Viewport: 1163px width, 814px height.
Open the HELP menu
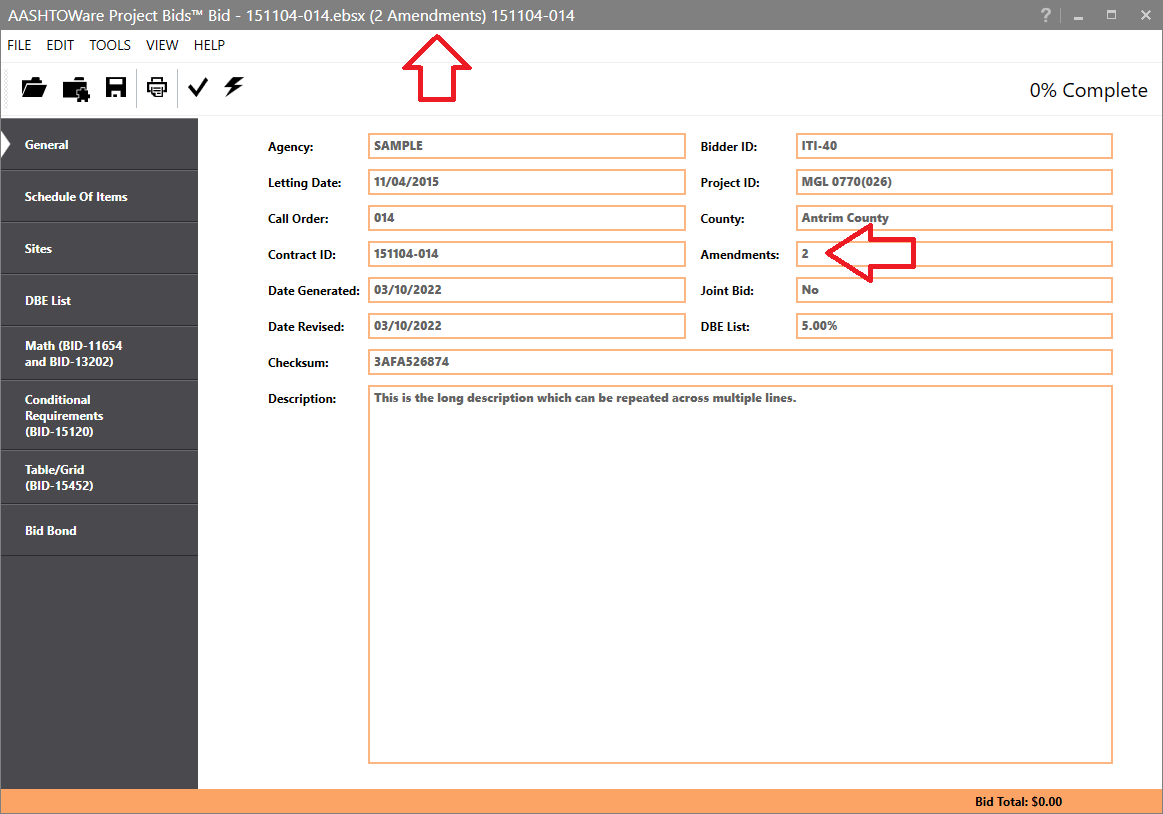(x=209, y=45)
